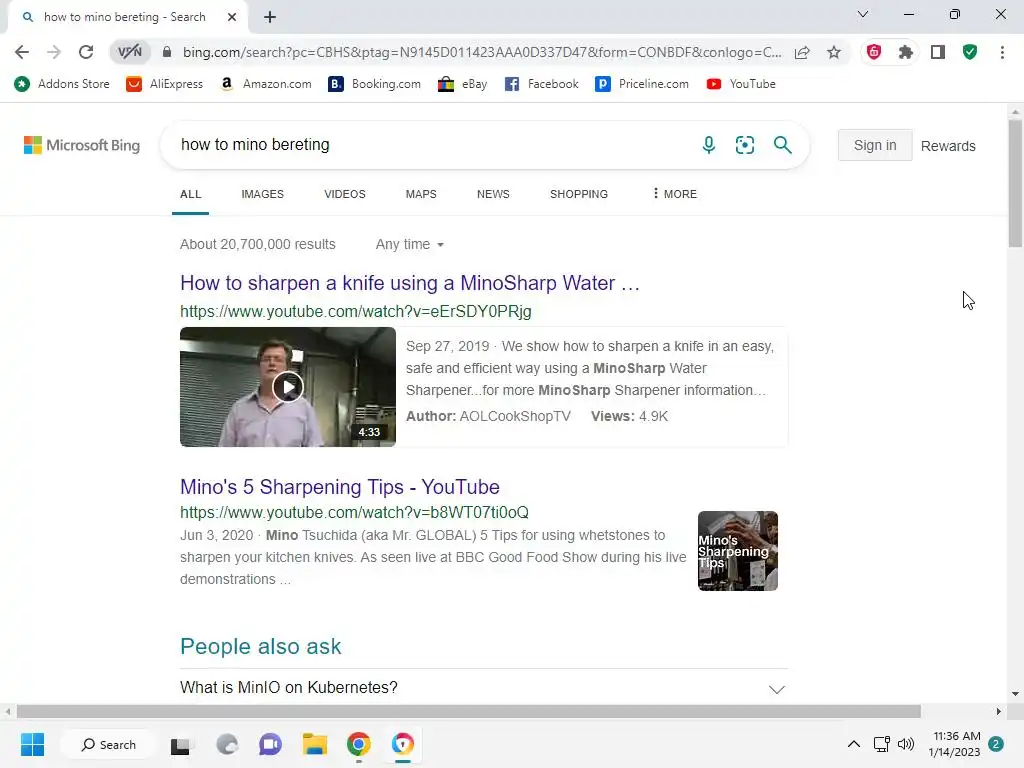Open the Priceline.com bookmark

click(642, 84)
